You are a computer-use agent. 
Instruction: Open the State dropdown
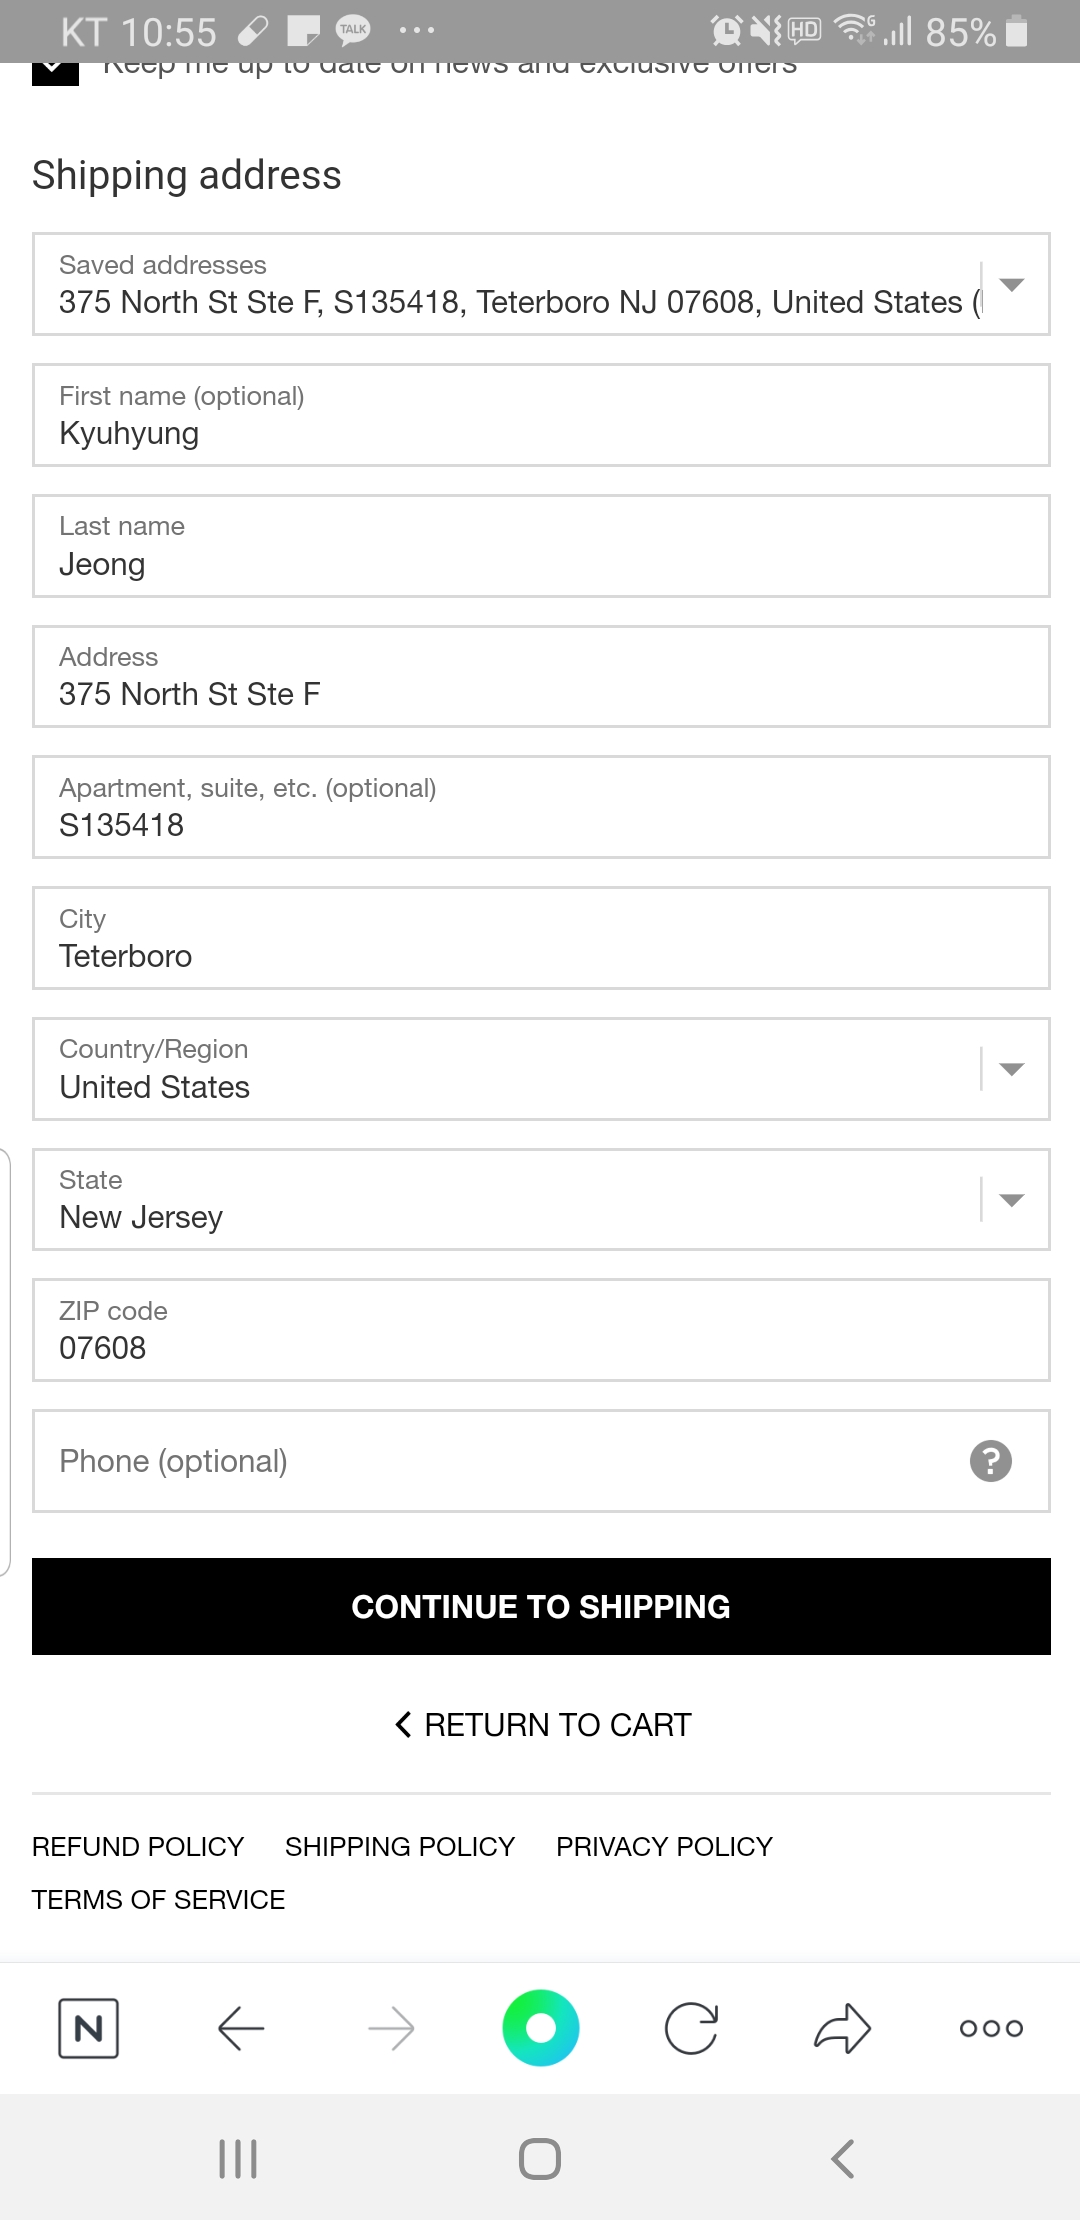pos(1011,1200)
